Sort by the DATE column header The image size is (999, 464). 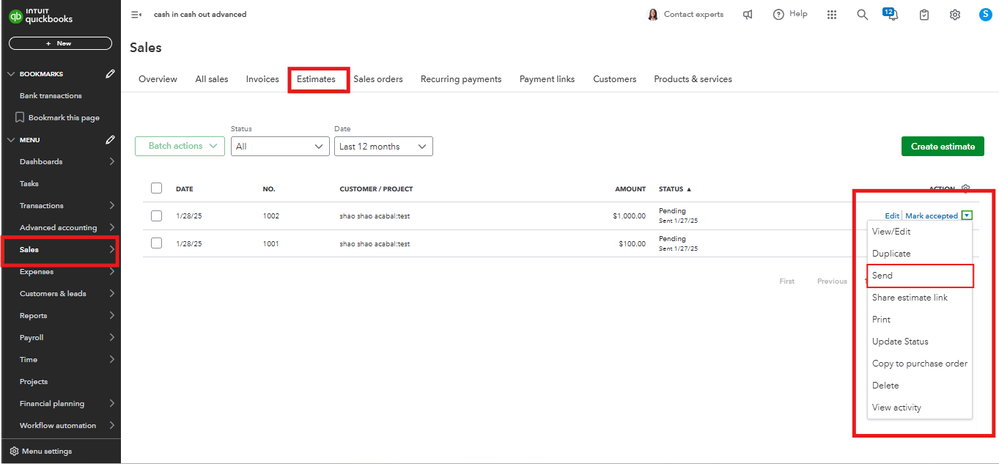tap(185, 189)
